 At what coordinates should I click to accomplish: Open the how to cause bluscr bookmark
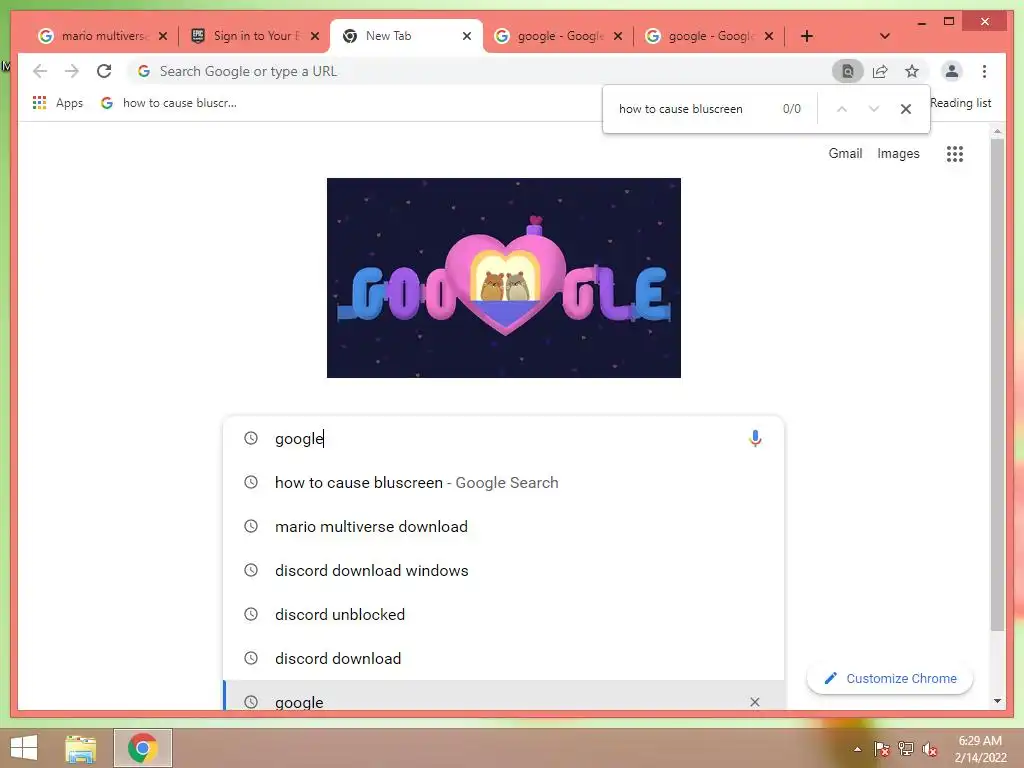[x=169, y=103]
